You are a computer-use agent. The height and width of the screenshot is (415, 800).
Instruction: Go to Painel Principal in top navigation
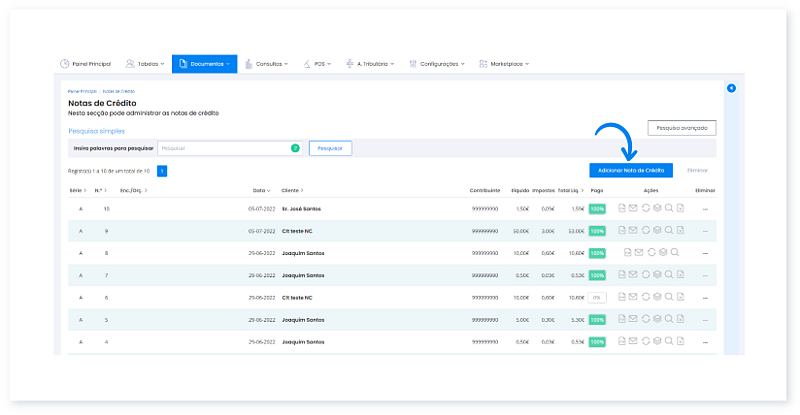pyautogui.click(x=85, y=64)
